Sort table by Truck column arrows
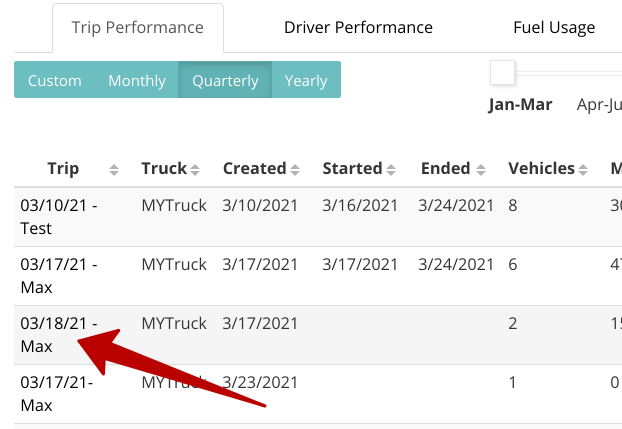The height and width of the screenshot is (429, 622). 195,170
